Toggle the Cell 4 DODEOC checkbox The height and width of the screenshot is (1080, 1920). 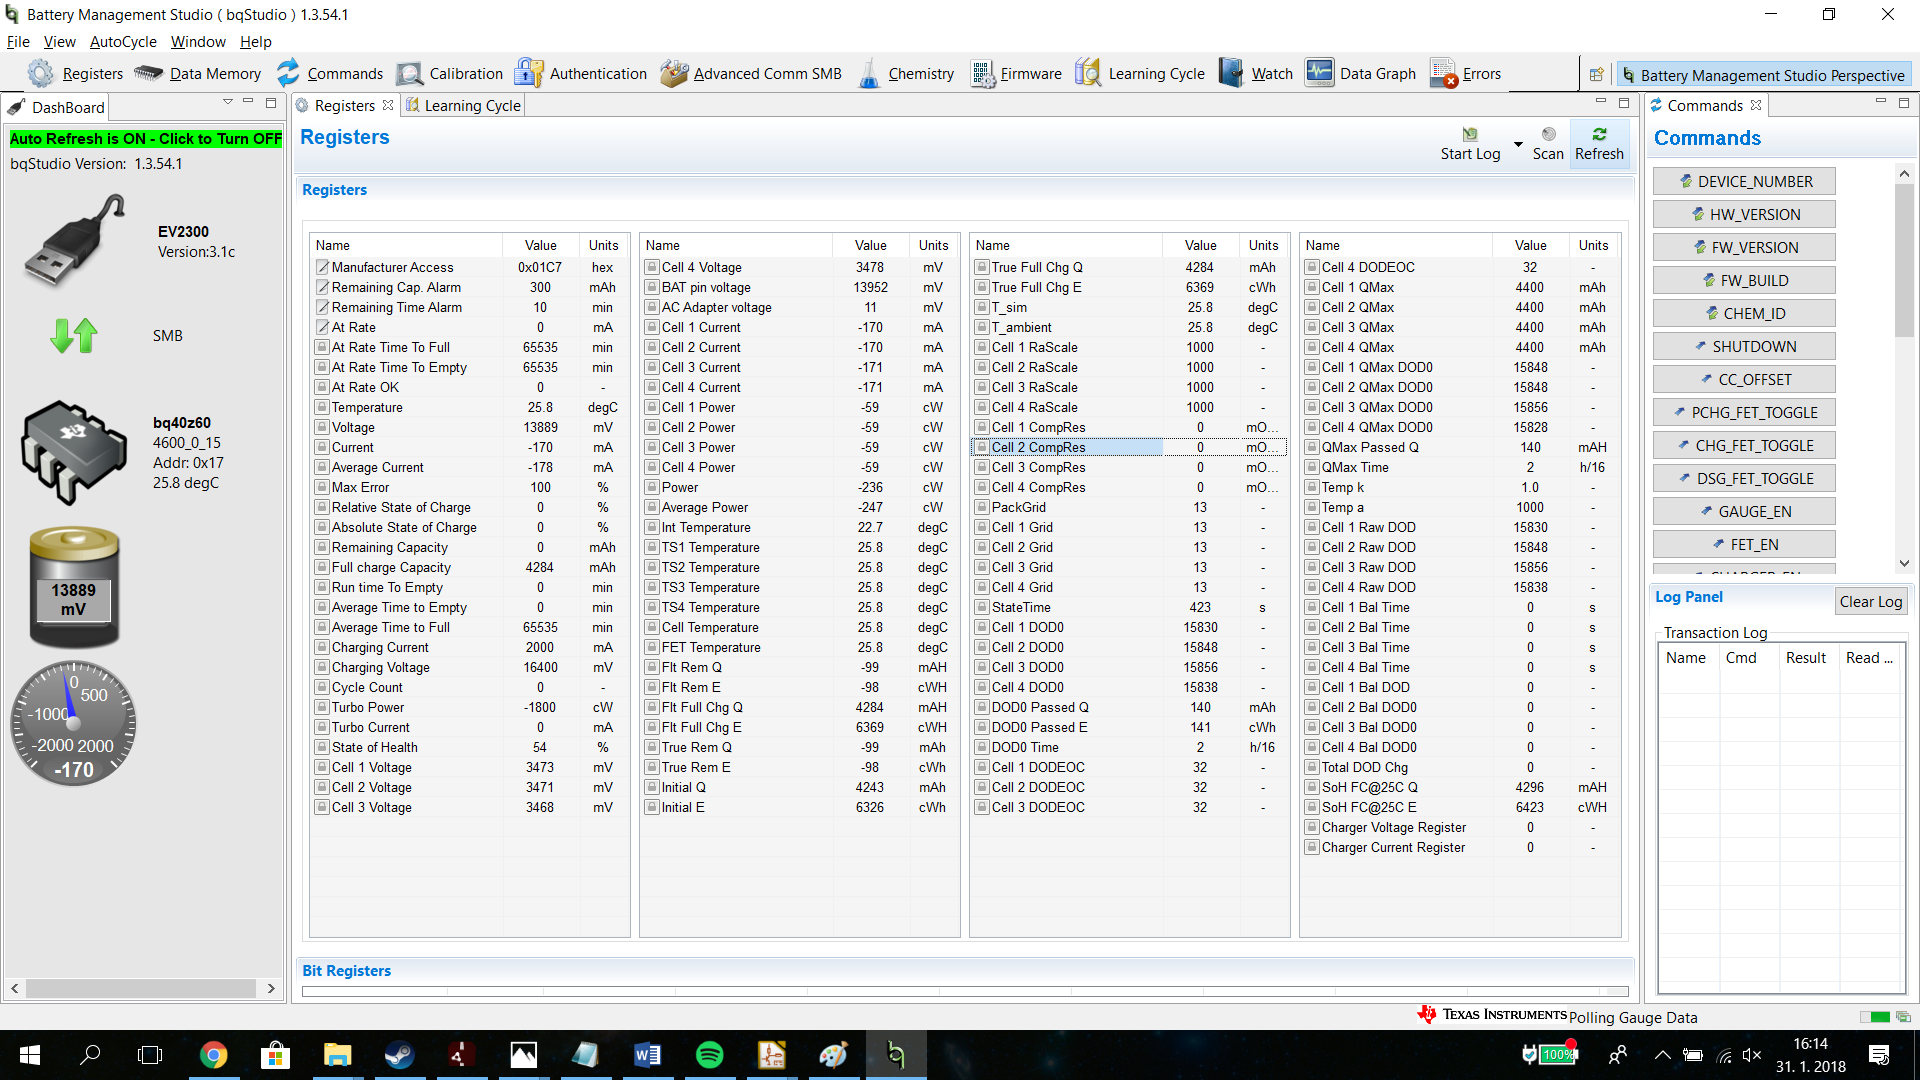click(x=1312, y=267)
